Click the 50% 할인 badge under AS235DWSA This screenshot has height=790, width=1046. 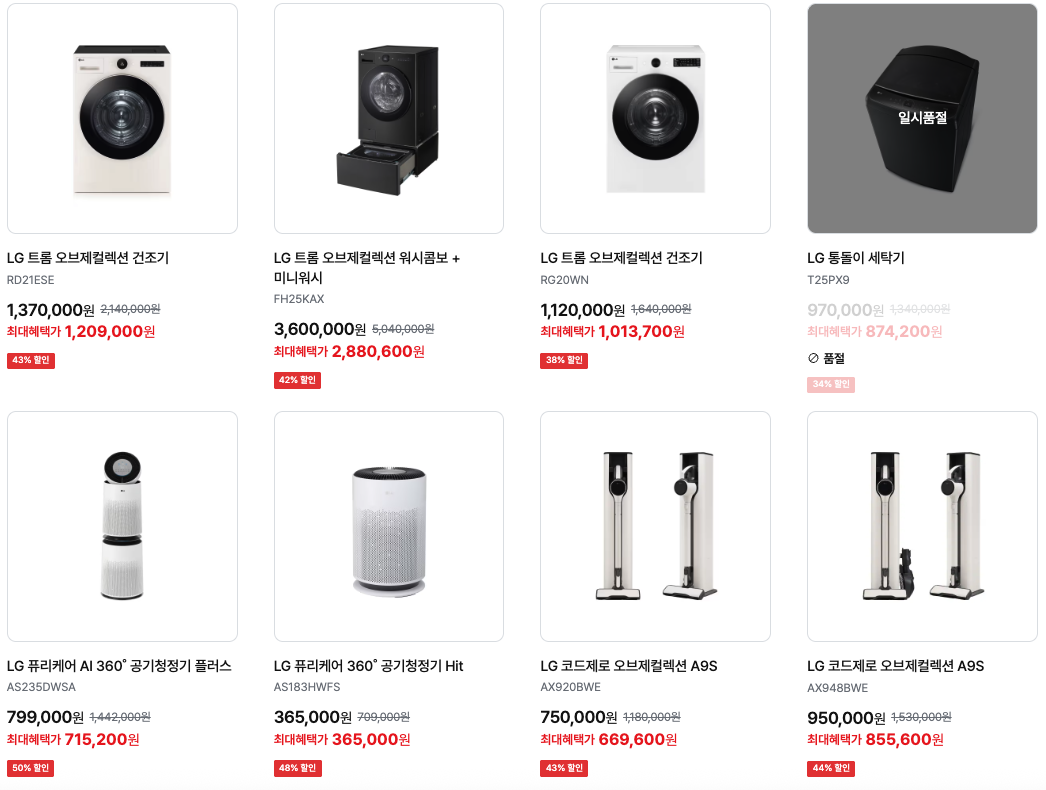coord(31,768)
